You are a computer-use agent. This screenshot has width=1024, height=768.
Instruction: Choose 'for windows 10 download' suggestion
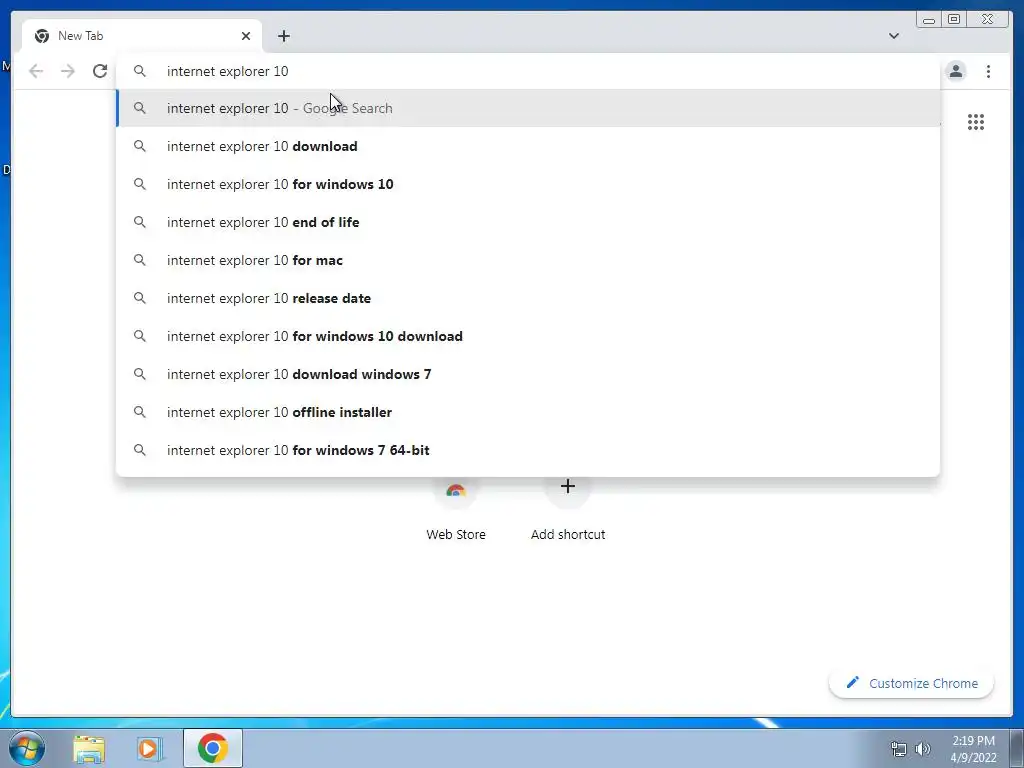click(x=528, y=336)
